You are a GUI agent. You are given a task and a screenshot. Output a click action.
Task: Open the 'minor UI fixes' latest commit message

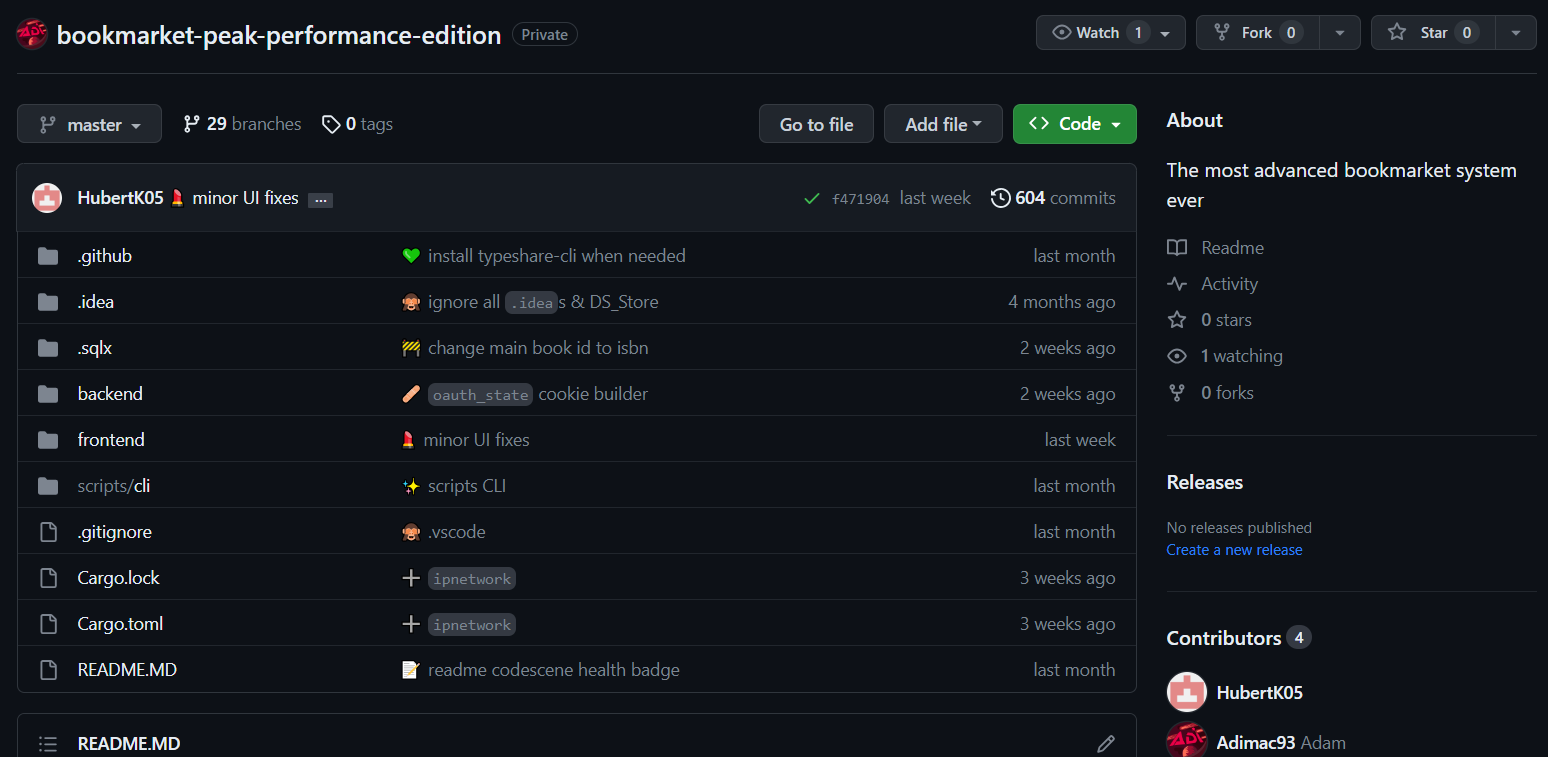pos(245,198)
